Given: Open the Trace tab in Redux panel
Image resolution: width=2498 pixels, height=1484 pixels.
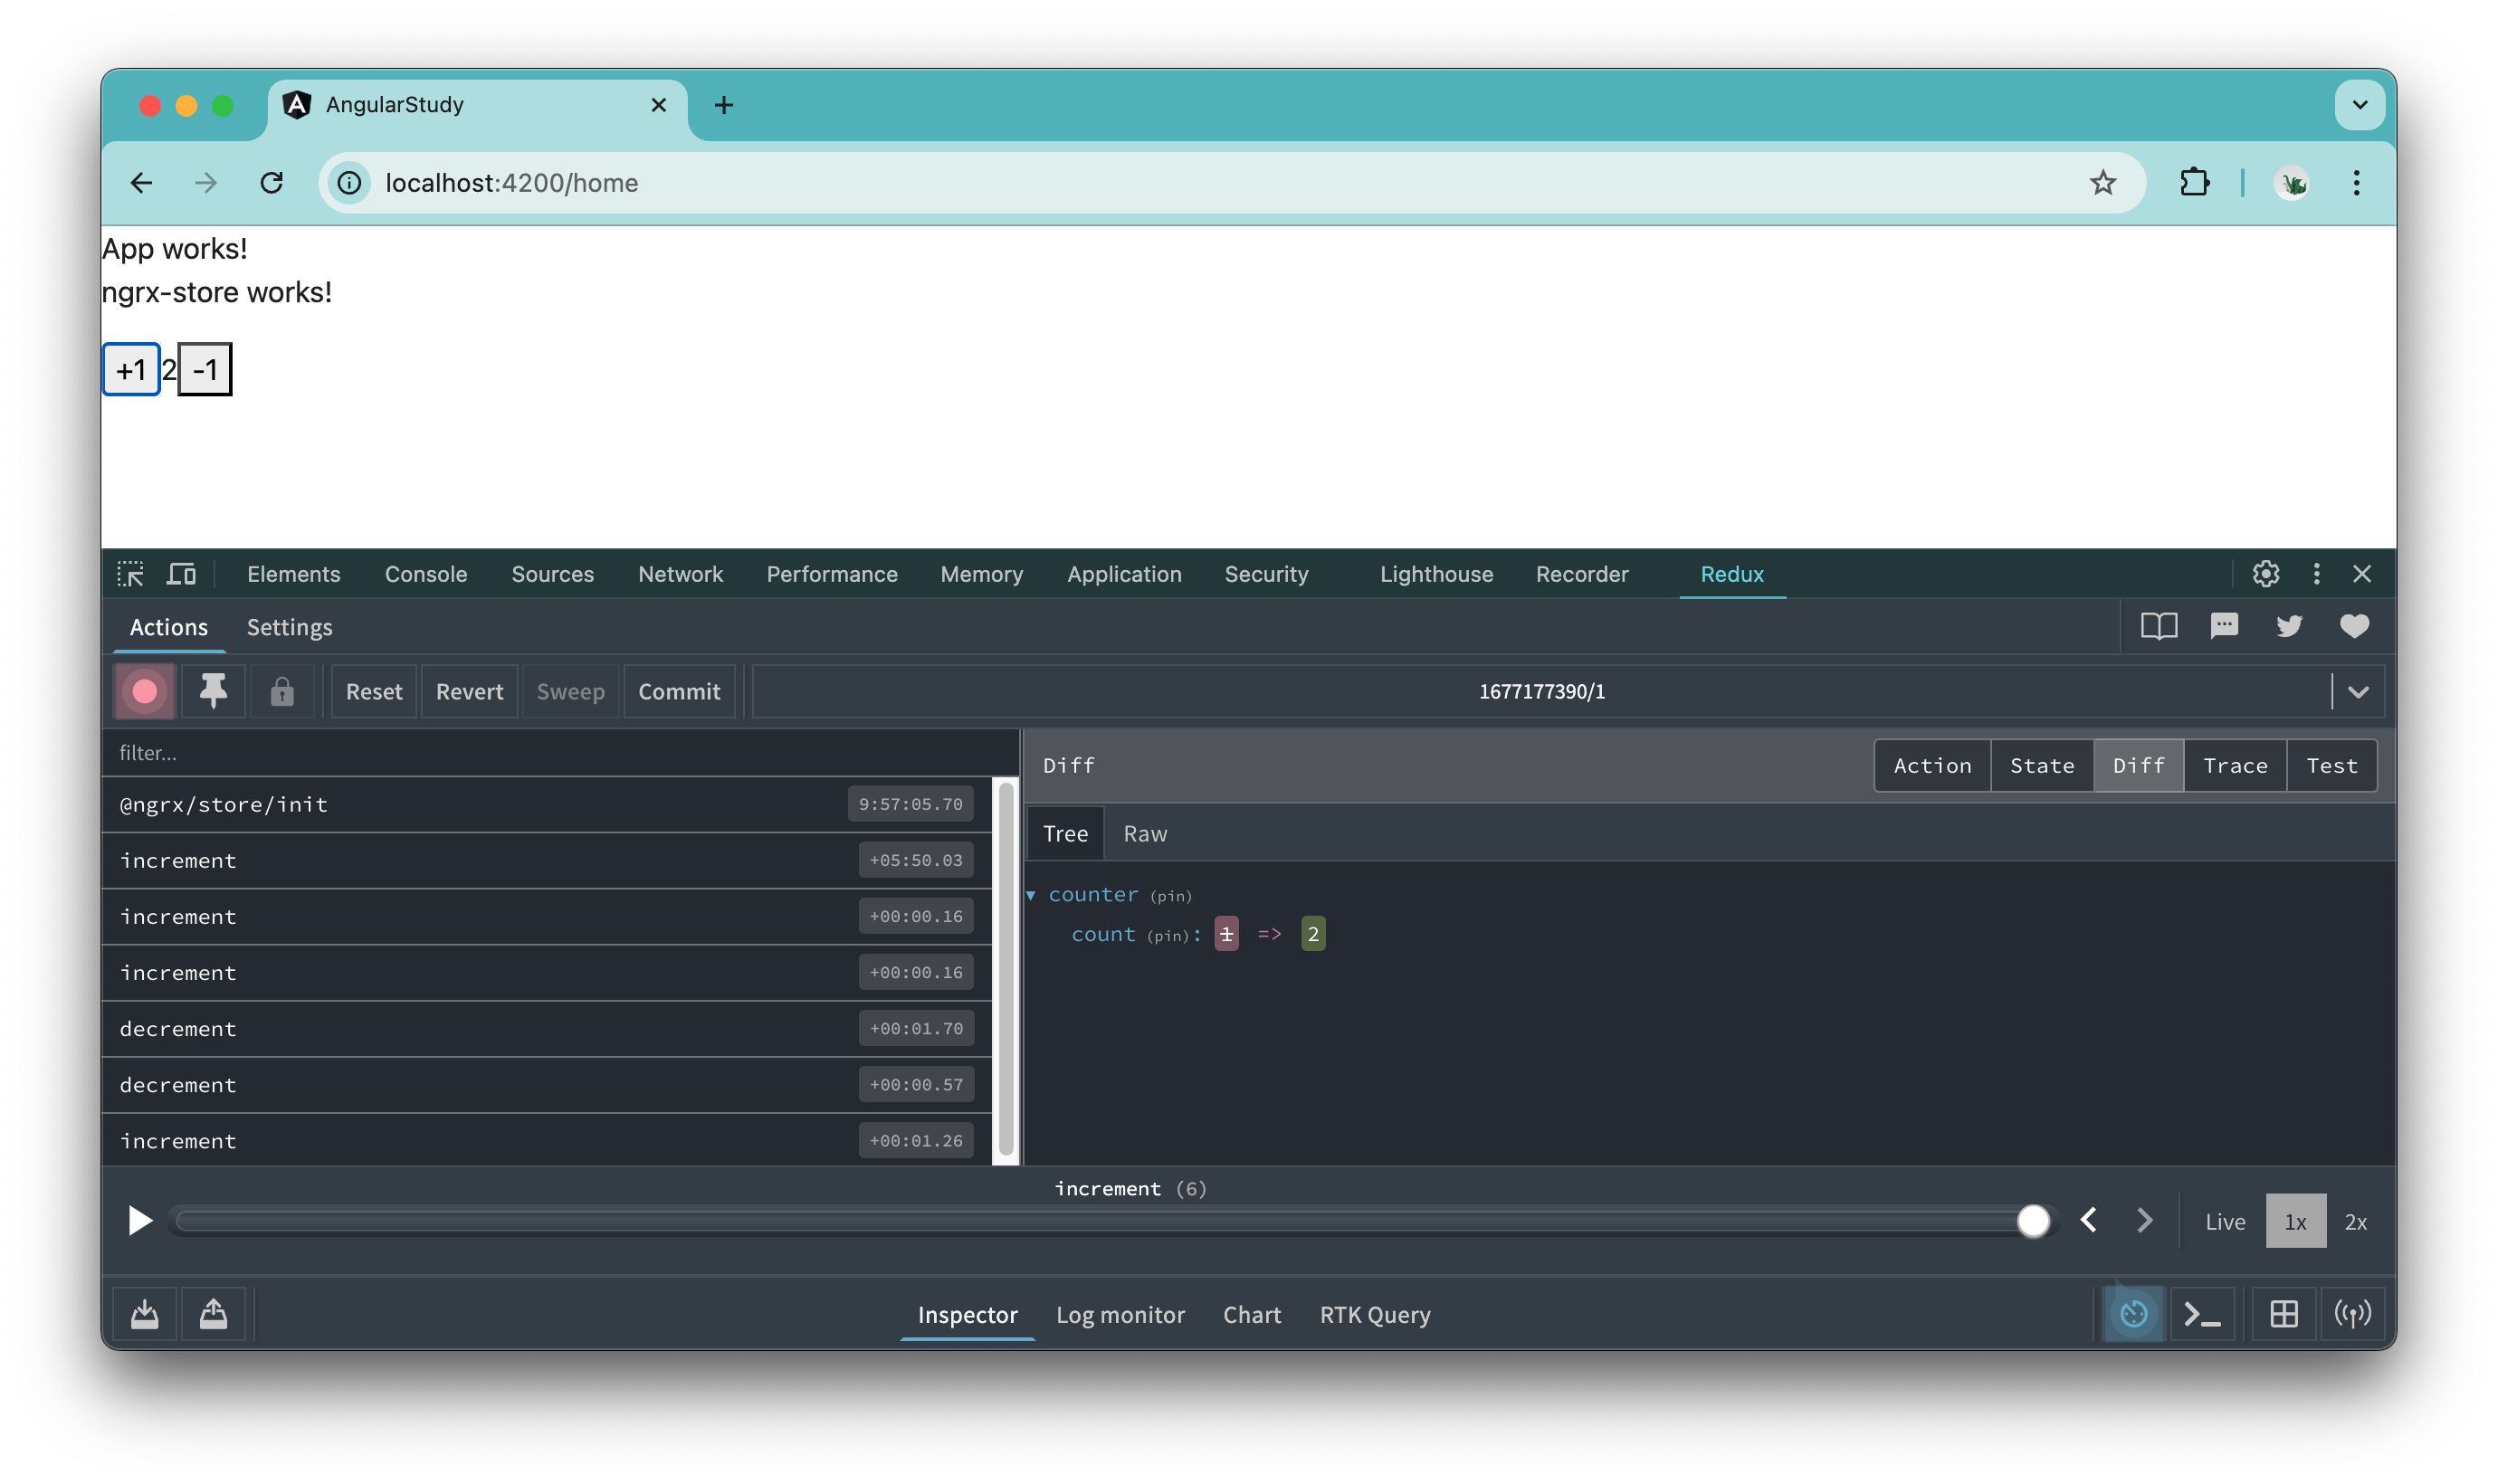Looking at the screenshot, I should (2236, 765).
